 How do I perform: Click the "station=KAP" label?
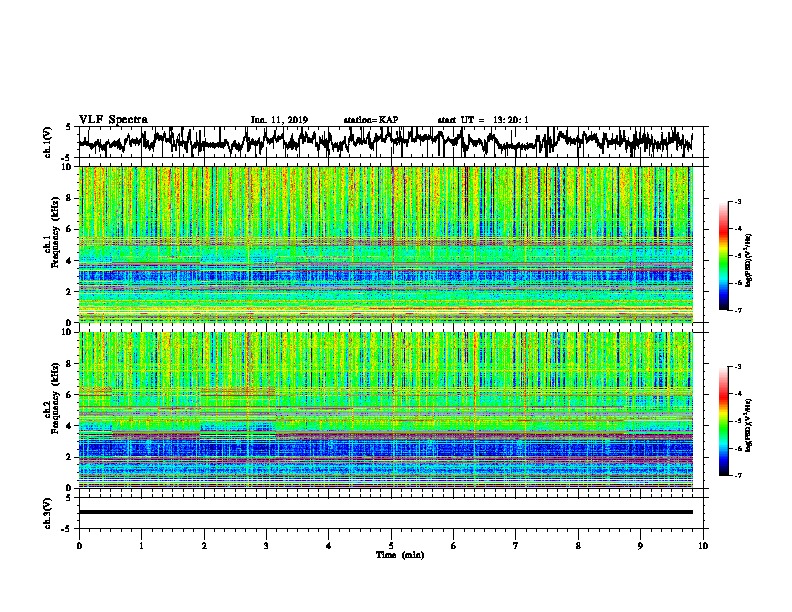tap(371, 120)
